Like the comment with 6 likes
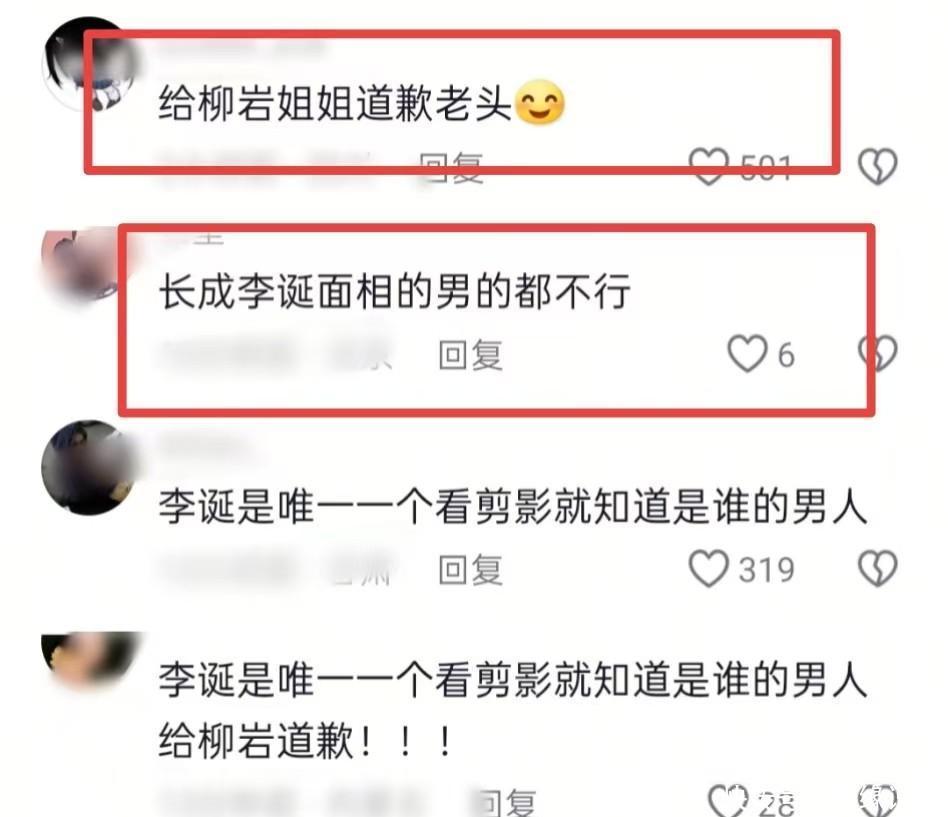 tap(747, 354)
